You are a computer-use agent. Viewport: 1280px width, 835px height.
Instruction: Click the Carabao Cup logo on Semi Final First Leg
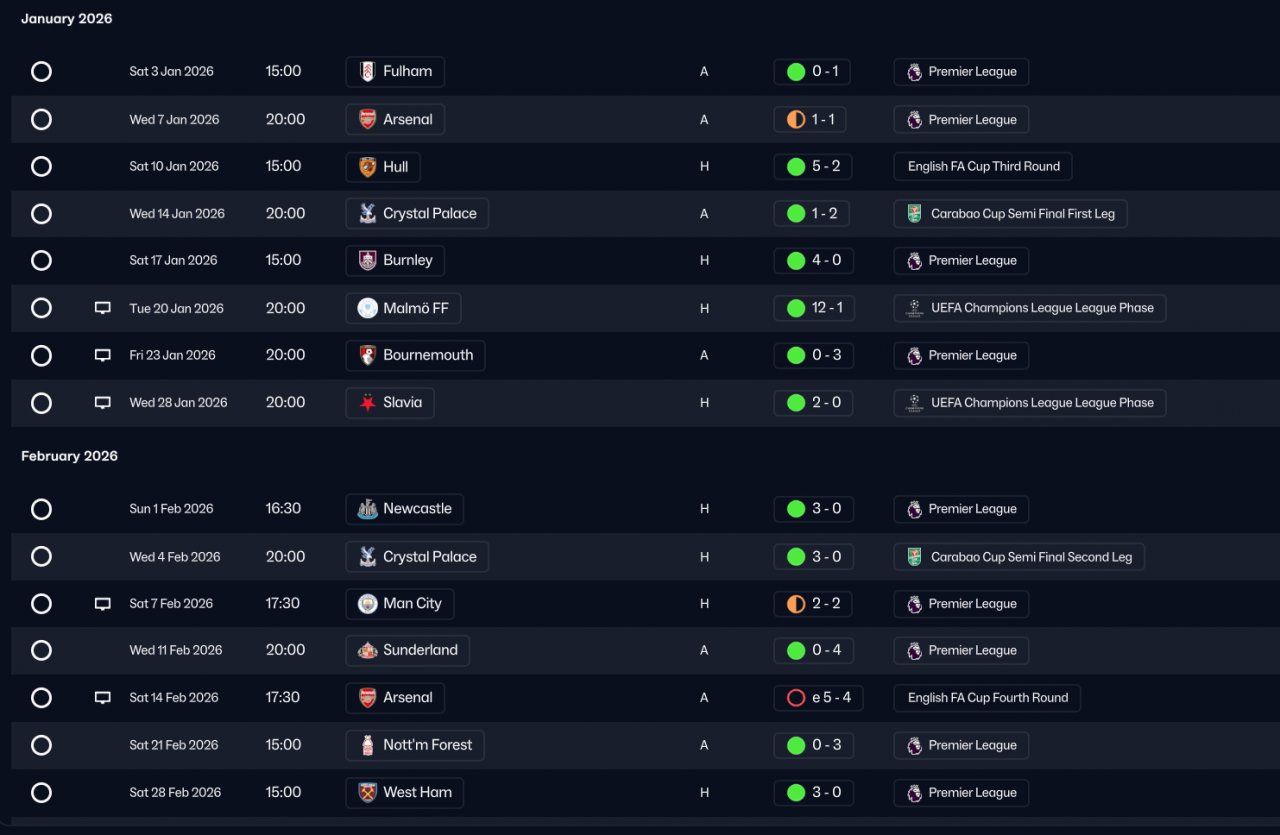point(914,214)
